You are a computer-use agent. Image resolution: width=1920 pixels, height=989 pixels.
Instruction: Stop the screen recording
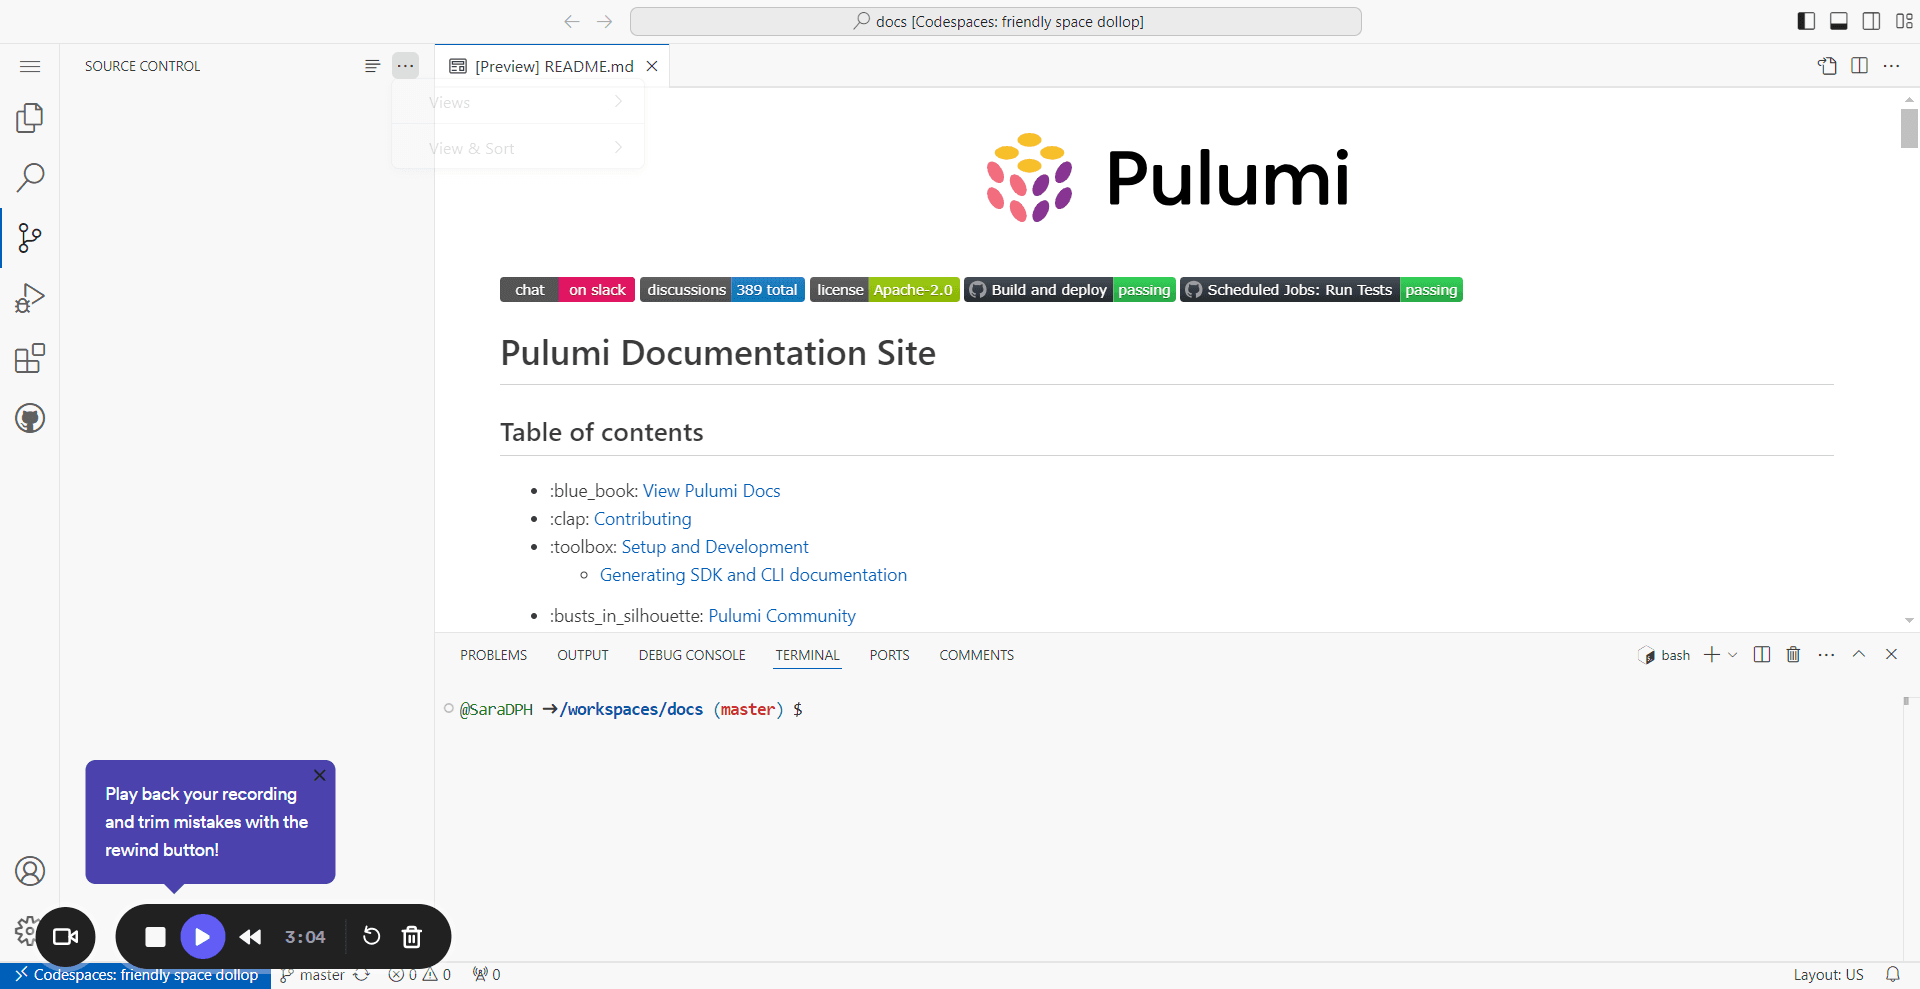pos(155,937)
